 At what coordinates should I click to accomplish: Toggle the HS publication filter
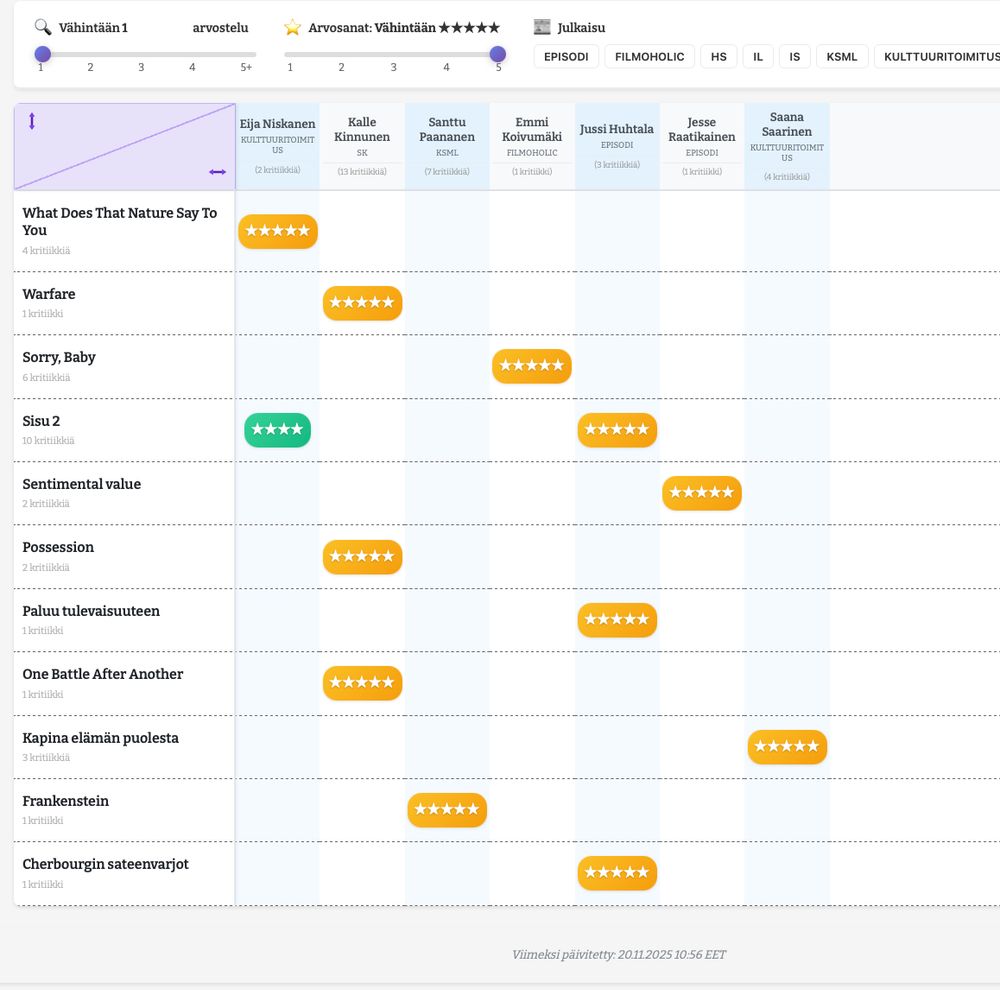pos(719,57)
